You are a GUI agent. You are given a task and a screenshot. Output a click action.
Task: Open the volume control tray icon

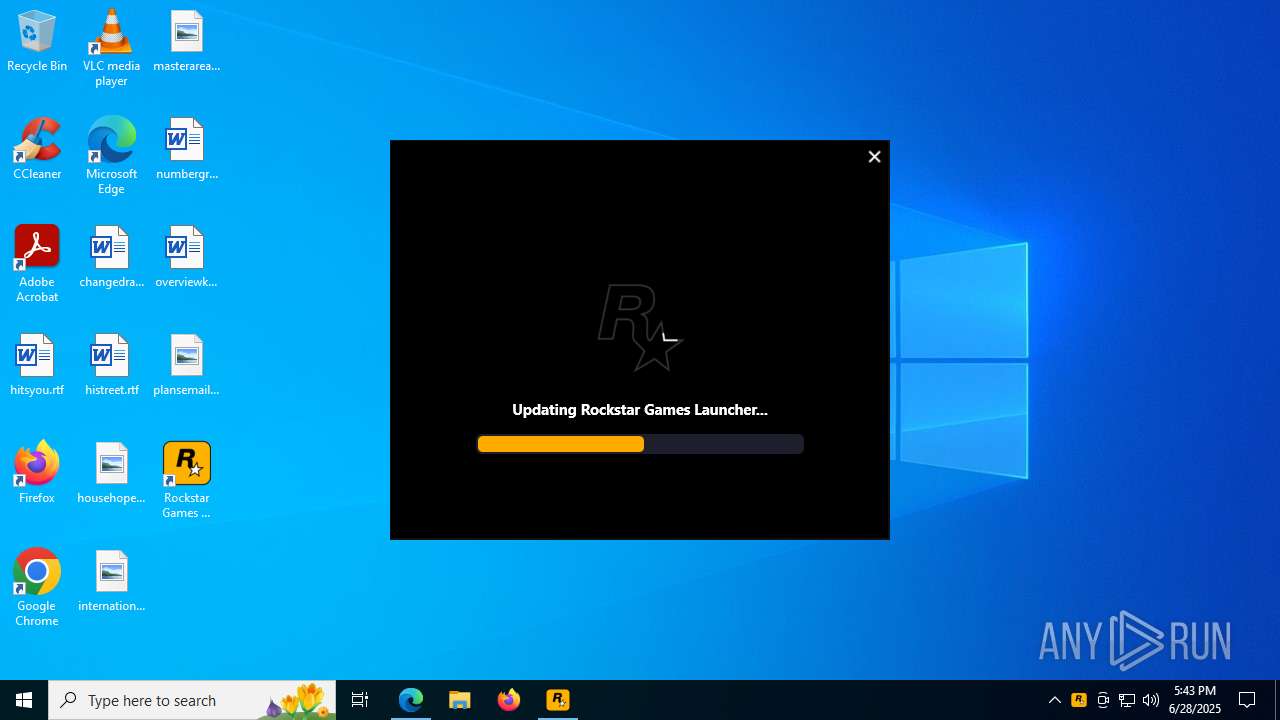[1151, 700]
